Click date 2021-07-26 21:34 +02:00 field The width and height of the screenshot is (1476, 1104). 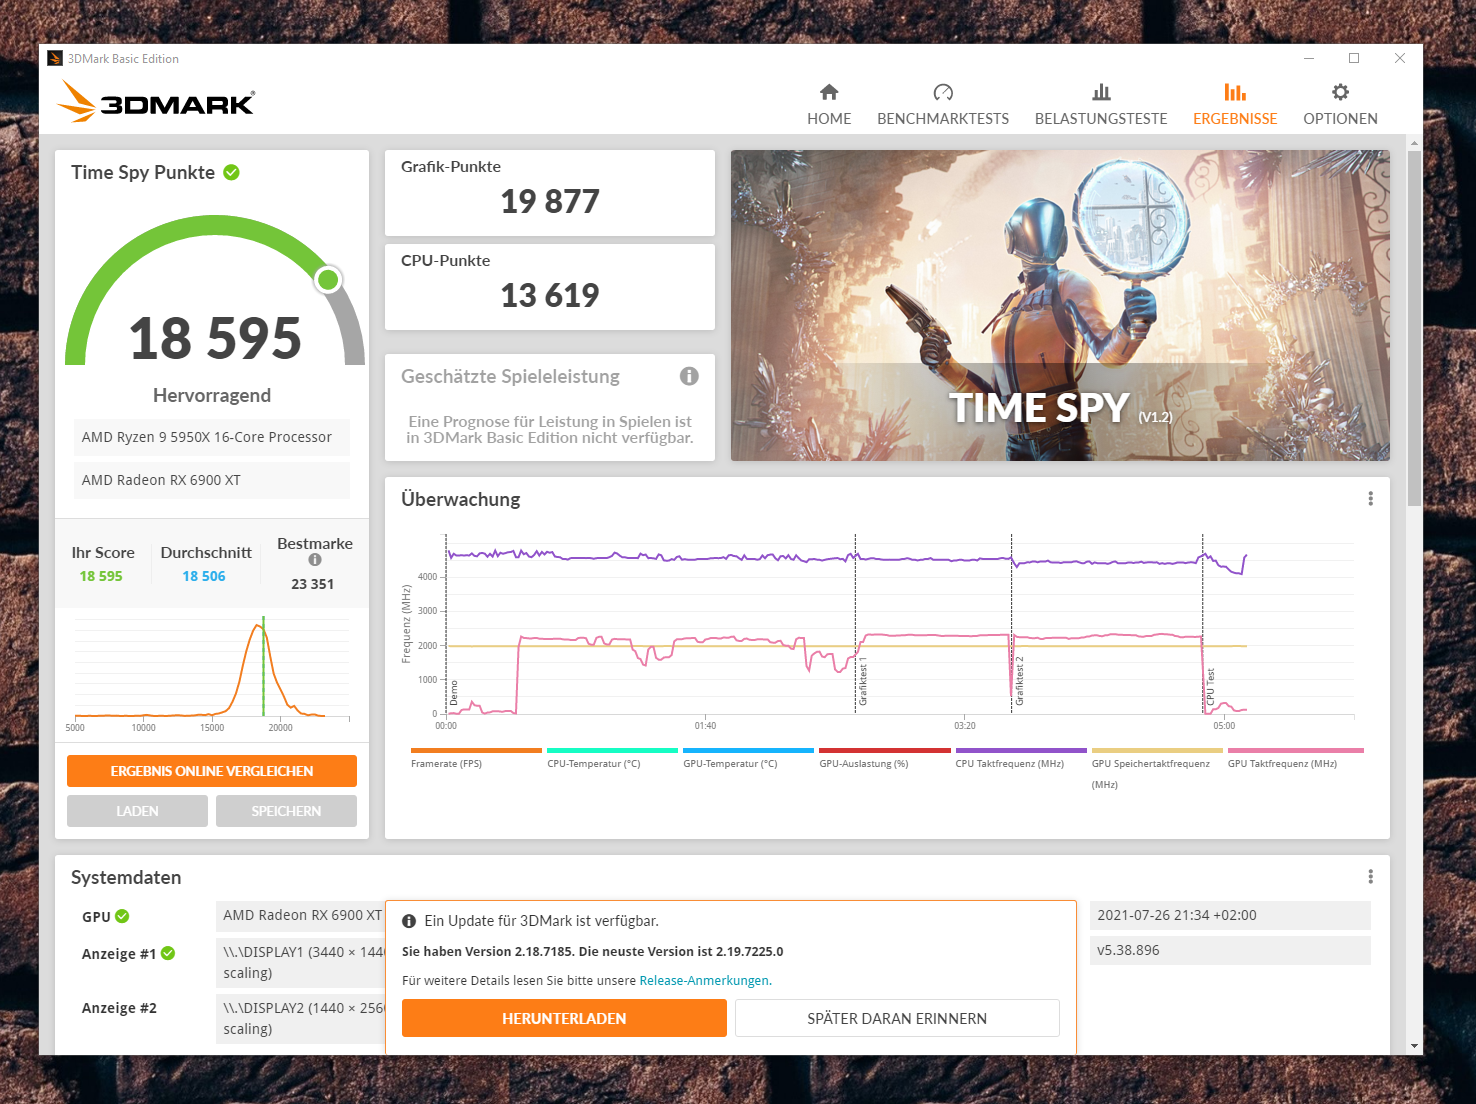pos(1230,915)
